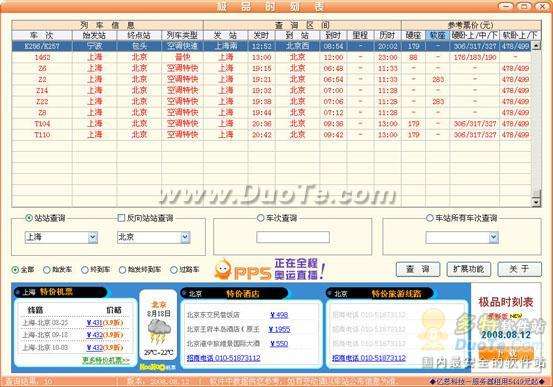Click the PPS mascot logo banner
The height and width of the screenshot is (387, 553).
click(x=269, y=269)
